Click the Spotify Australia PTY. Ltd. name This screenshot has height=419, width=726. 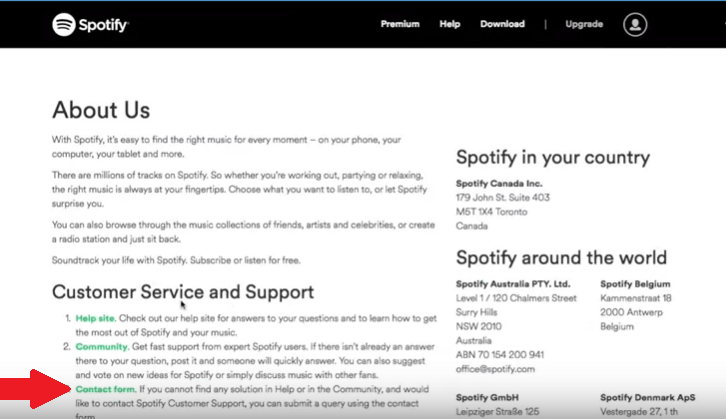tap(513, 284)
